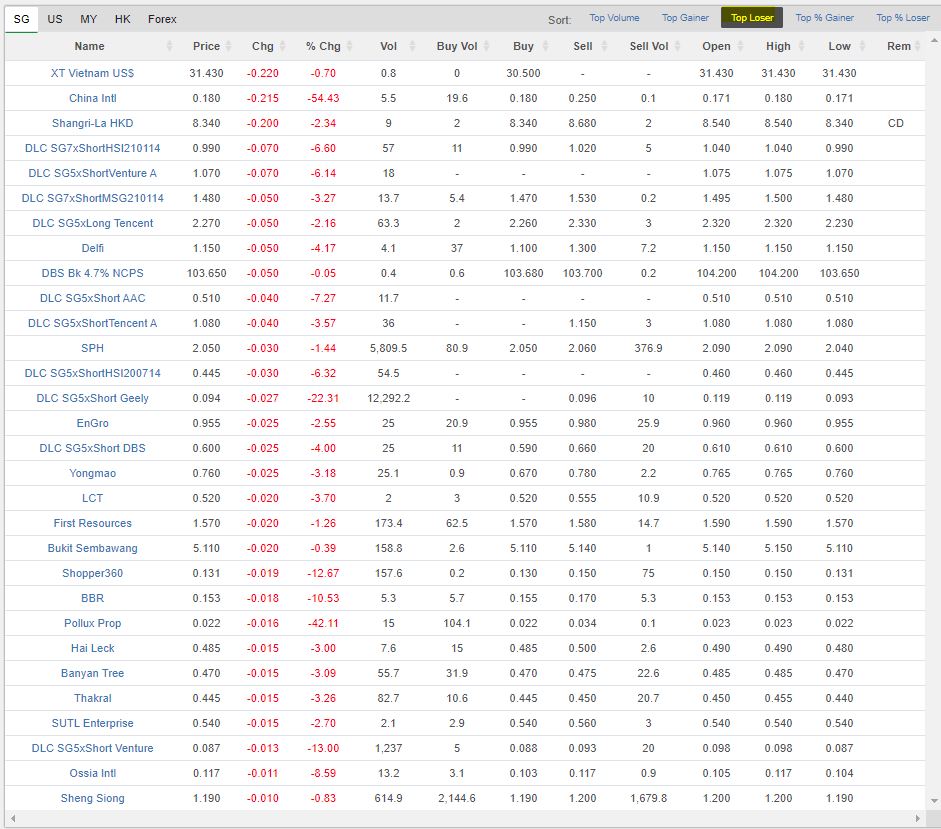Open EnGro stock link
The image size is (941, 829).
pos(92,423)
